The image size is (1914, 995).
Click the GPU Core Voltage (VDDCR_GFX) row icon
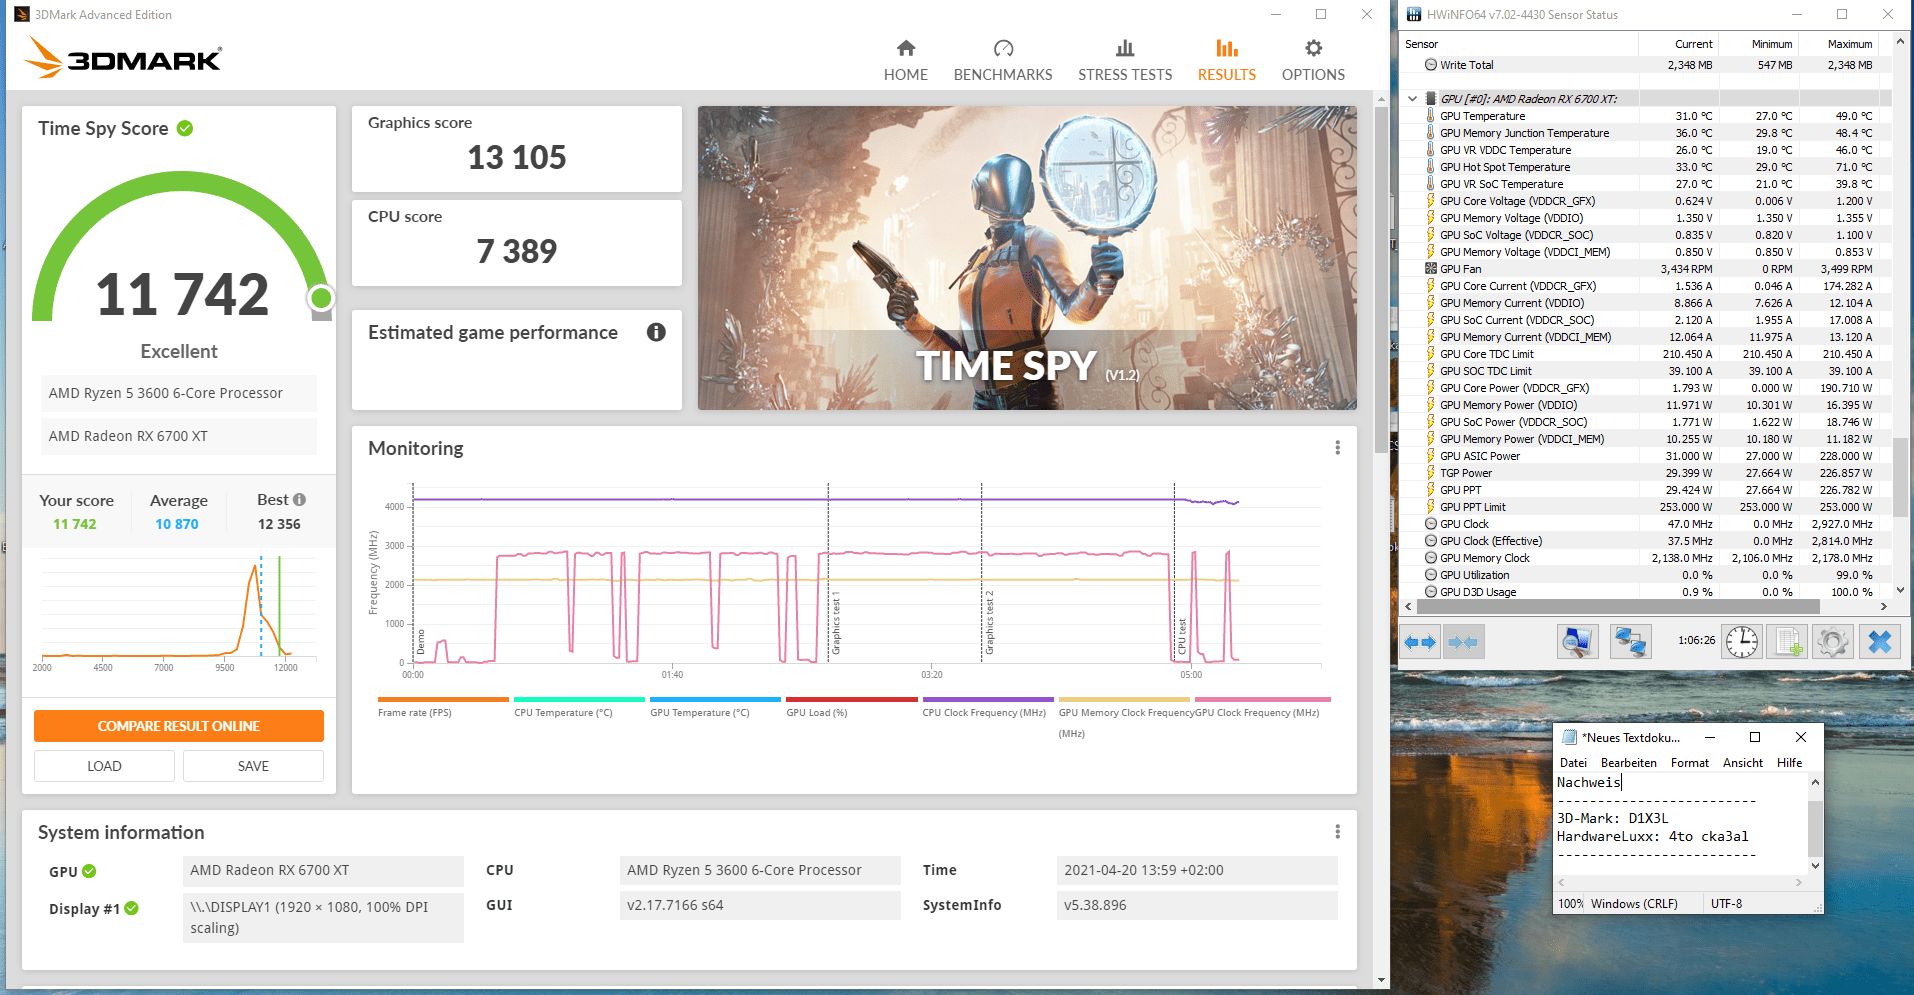pyautogui.click(x=1431, y=201)
